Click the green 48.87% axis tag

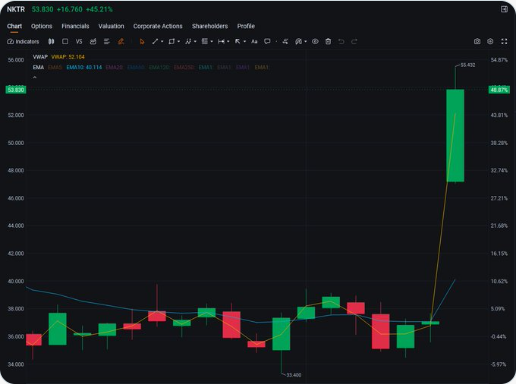click(x=499, y=90)
